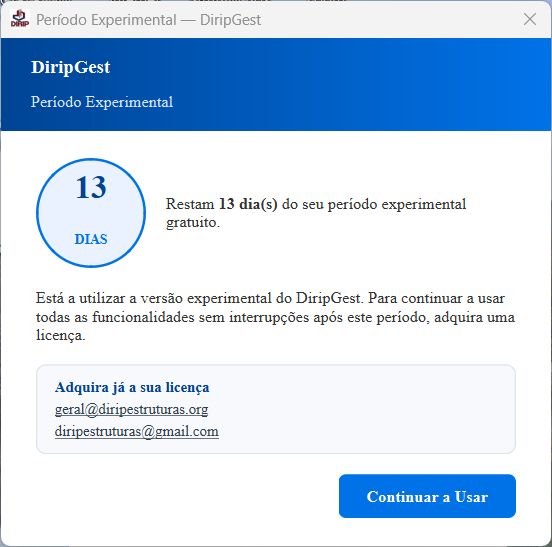Open the diripestruturas@gmail.com email link
552x547 pixels.
click(137, 431)
